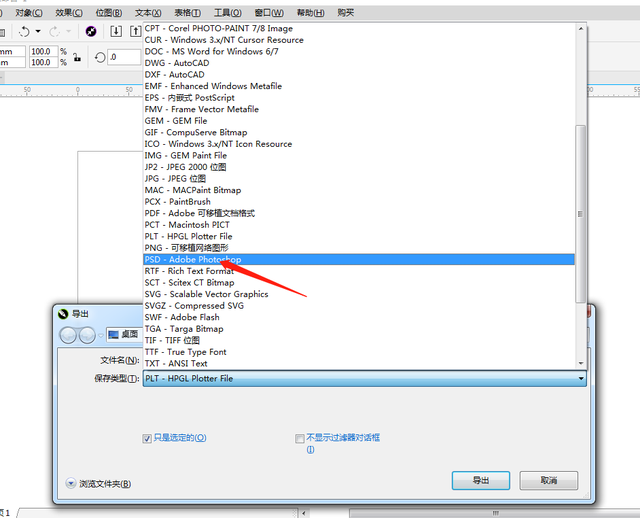Image resolution: width=640 pixels, height=518 pixels.
Task: Select PCX - PaintBrush
Action: coord(359,202)
